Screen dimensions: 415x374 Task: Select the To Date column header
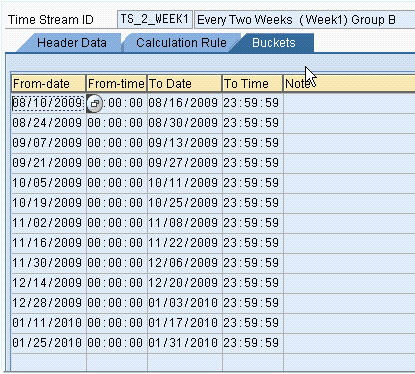[x=185, y=83]
